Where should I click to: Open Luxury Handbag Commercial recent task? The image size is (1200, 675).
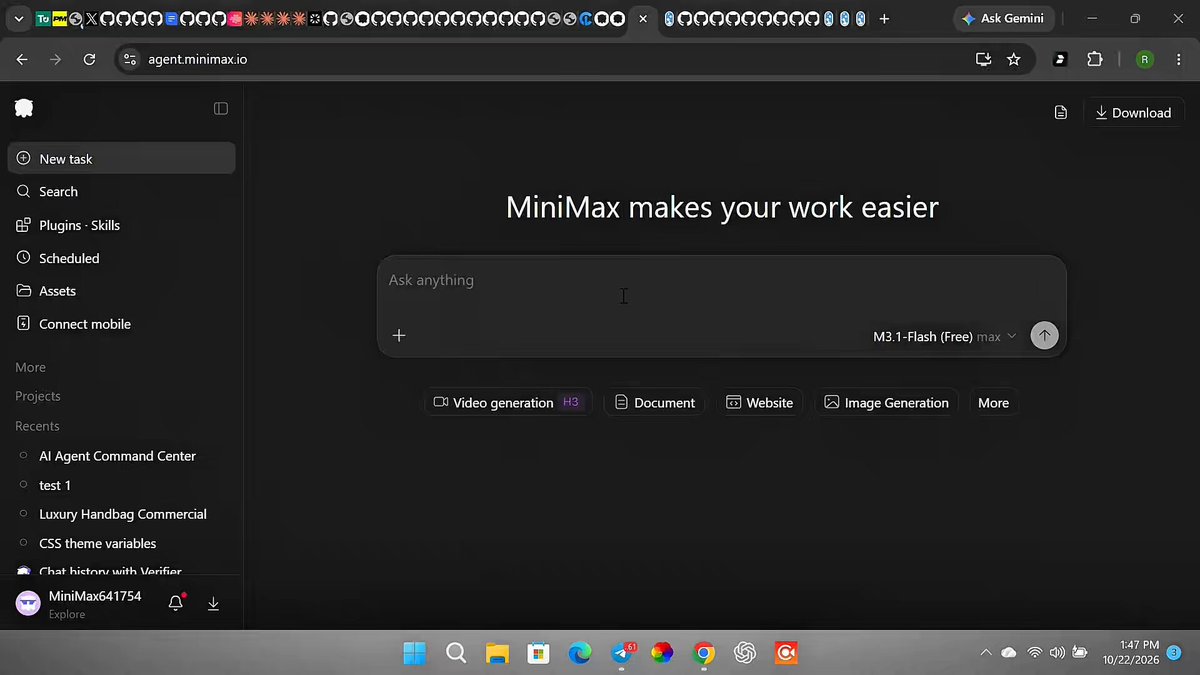[122, 514]
